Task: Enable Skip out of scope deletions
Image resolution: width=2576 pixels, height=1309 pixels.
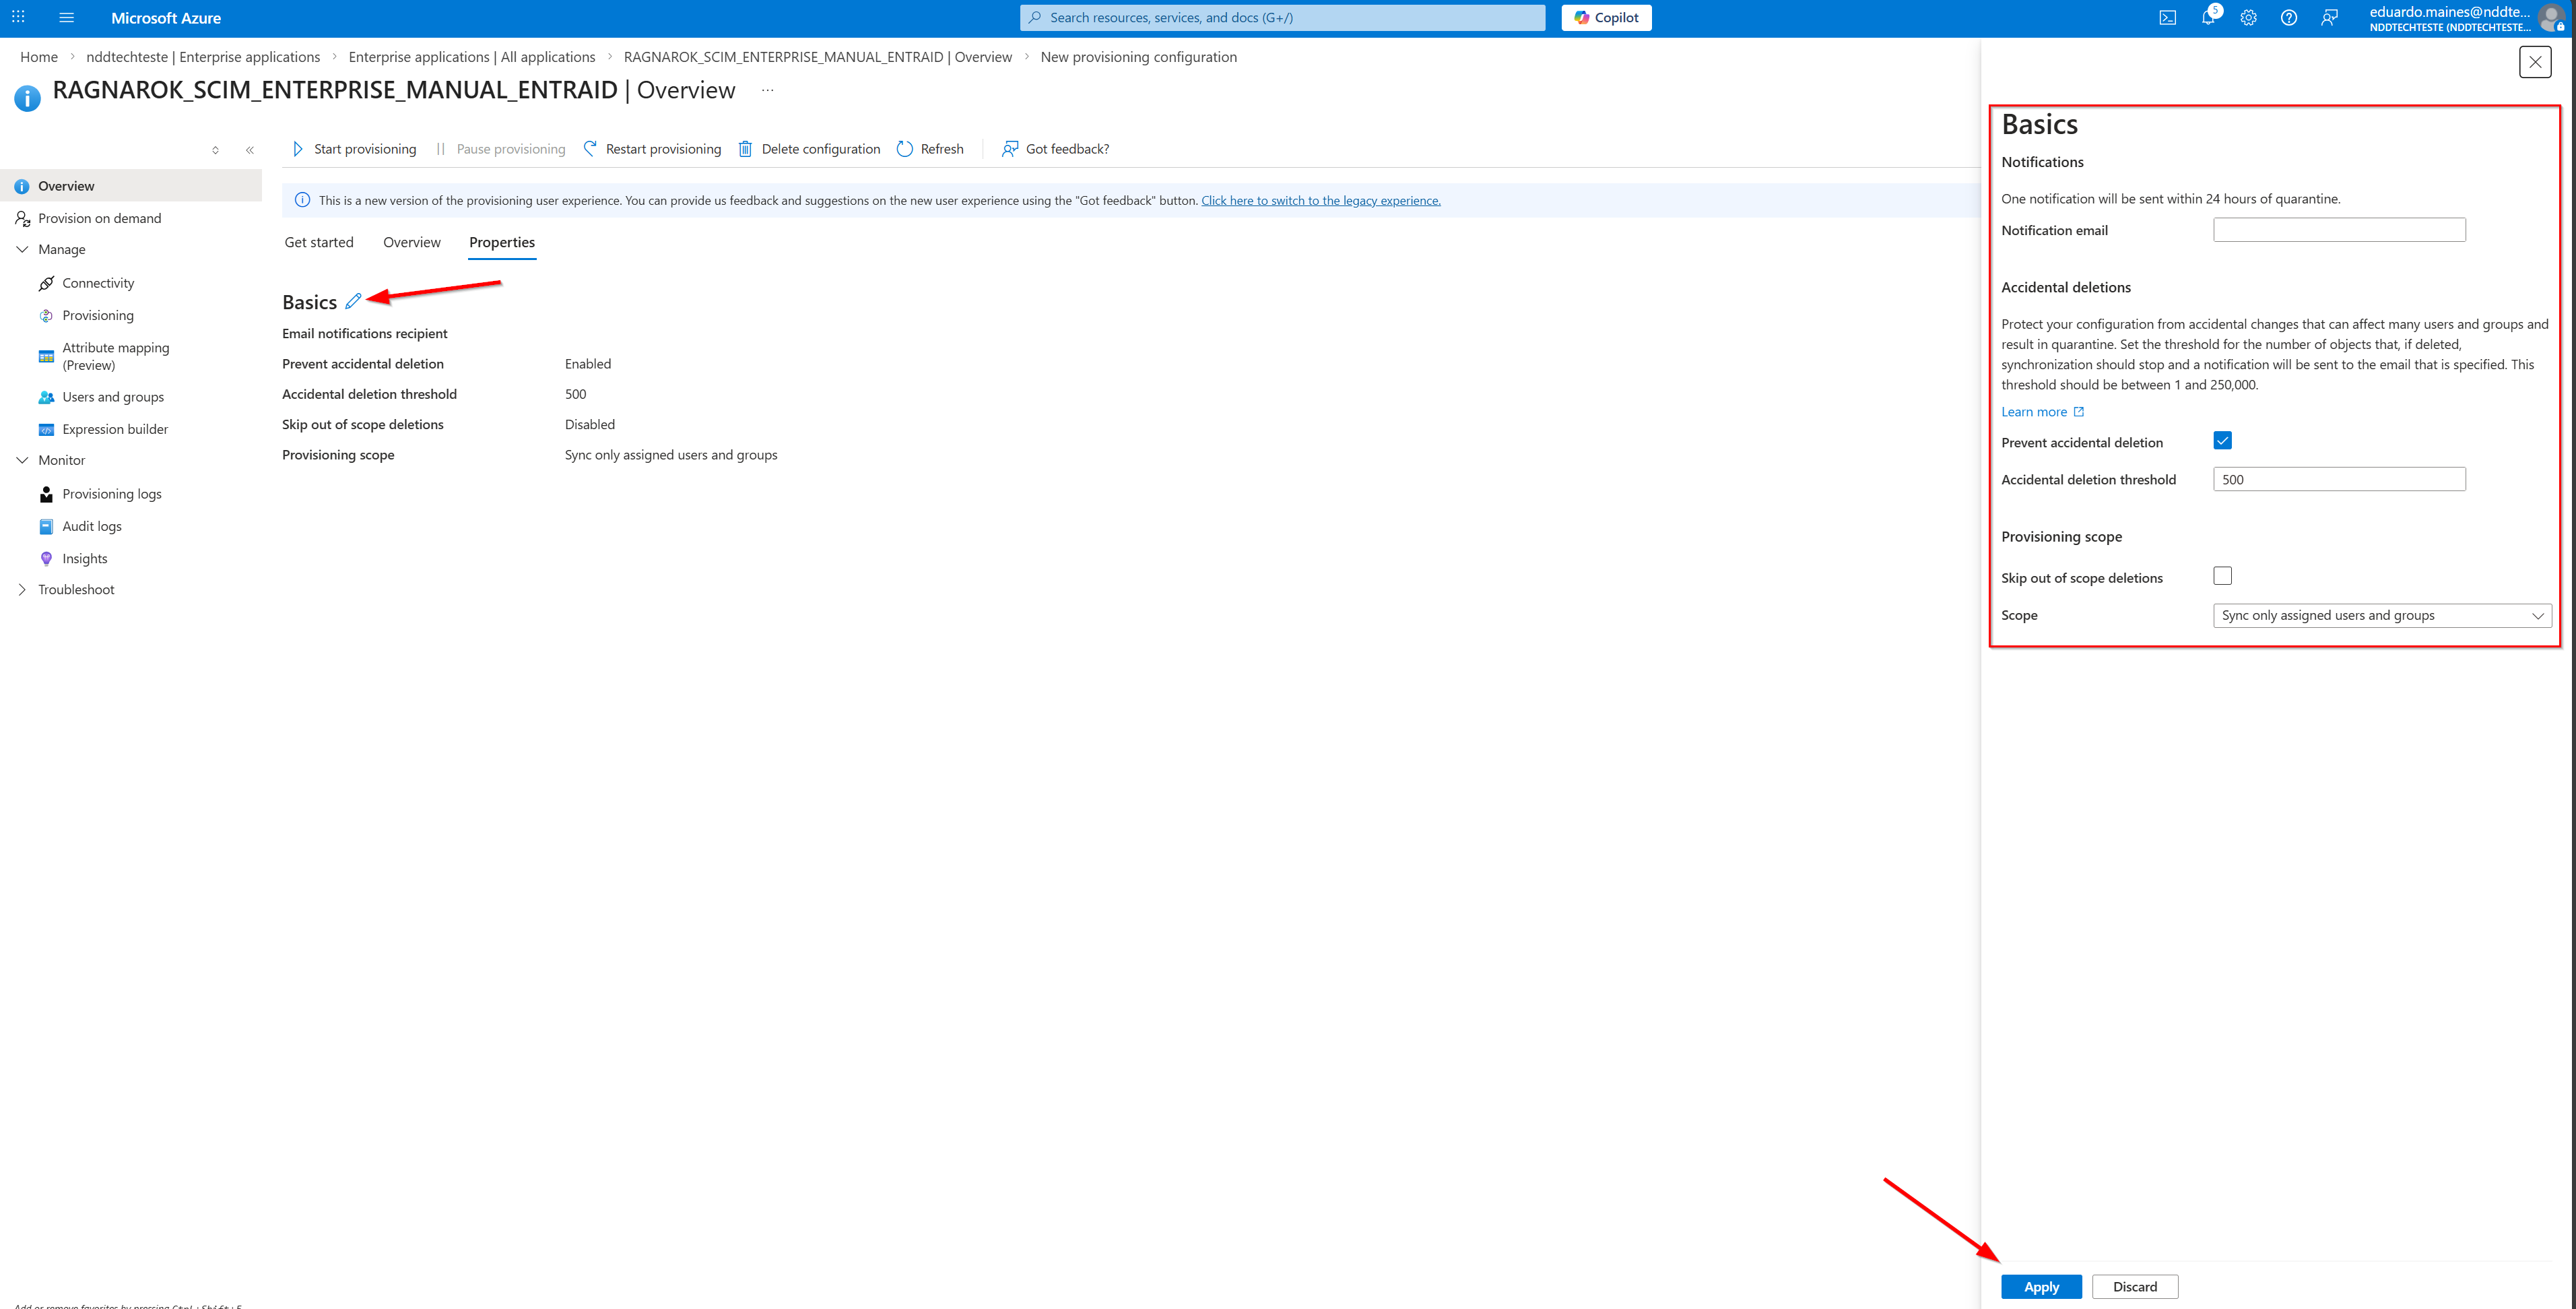Action: click(x=2222, y=576)
